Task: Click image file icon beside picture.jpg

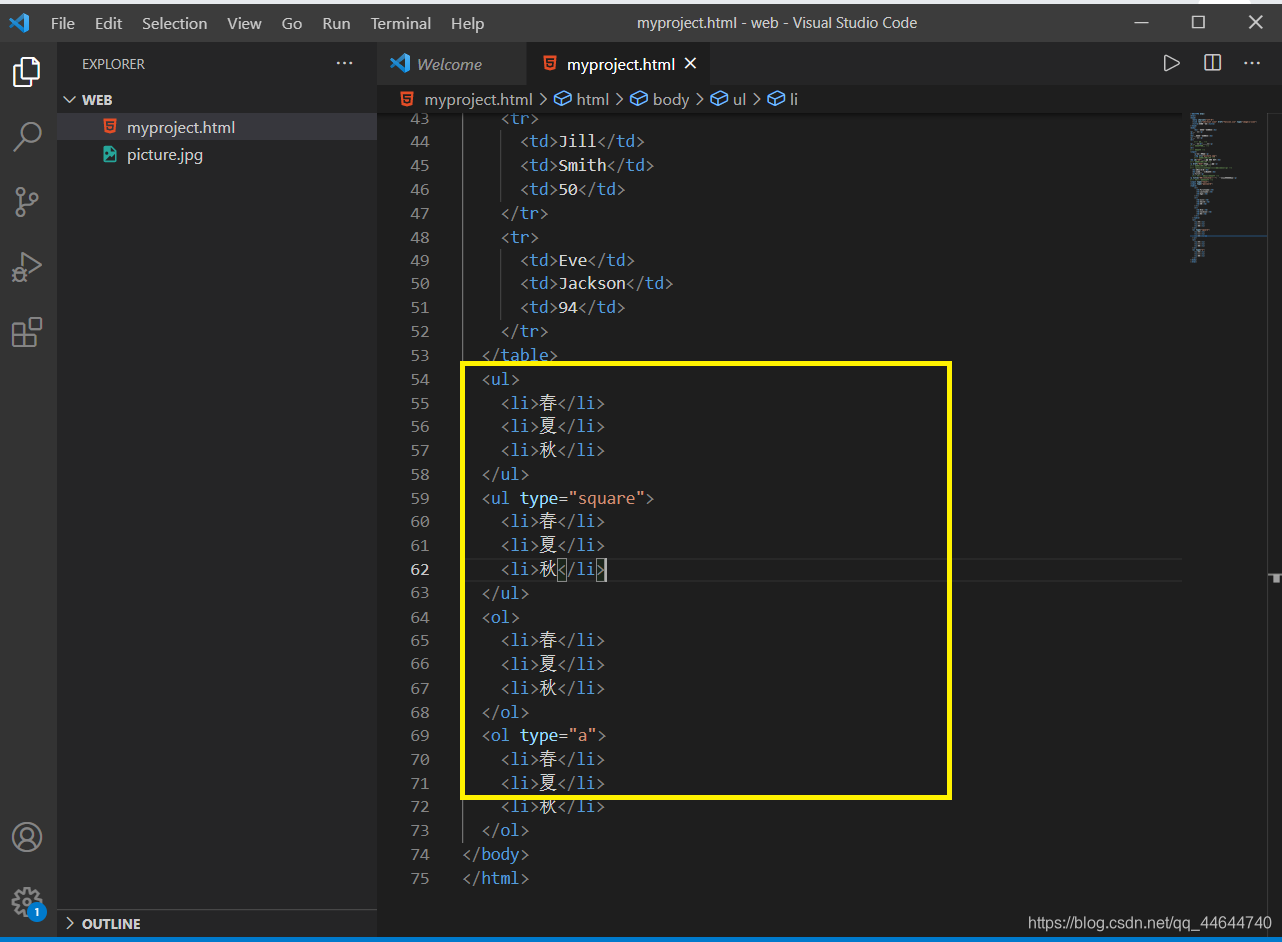Action: coord(110,155)
